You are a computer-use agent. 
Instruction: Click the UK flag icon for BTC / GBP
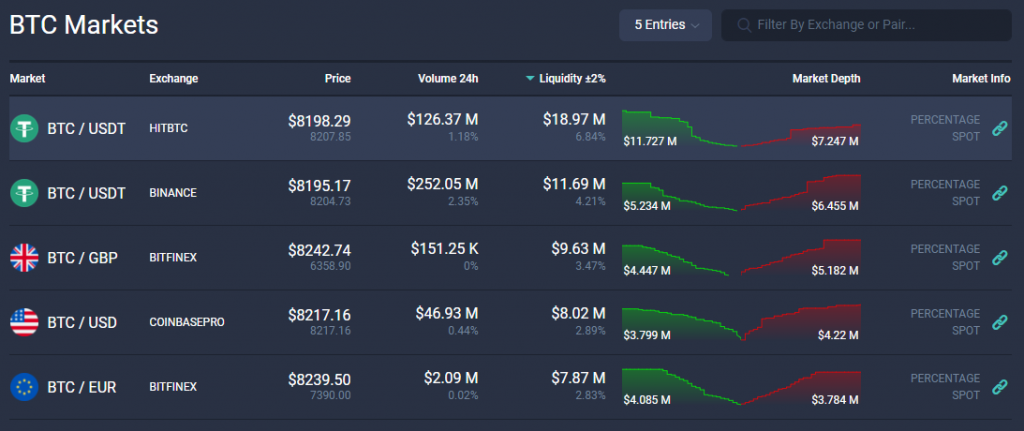point(24,258)
